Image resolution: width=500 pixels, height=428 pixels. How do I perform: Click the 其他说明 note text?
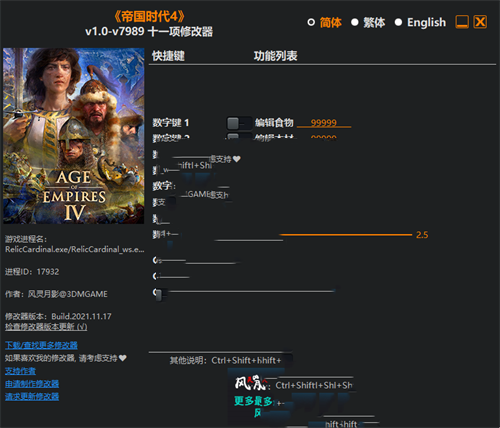point(225,360)
